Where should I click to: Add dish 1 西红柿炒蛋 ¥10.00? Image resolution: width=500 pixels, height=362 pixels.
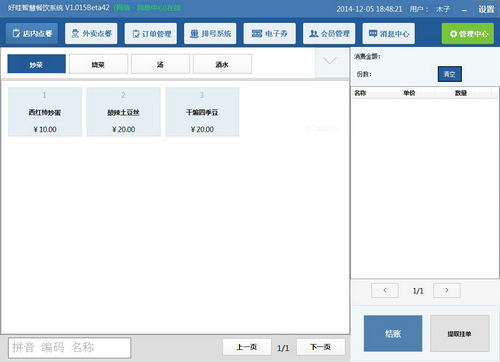[x=45, y=112]
